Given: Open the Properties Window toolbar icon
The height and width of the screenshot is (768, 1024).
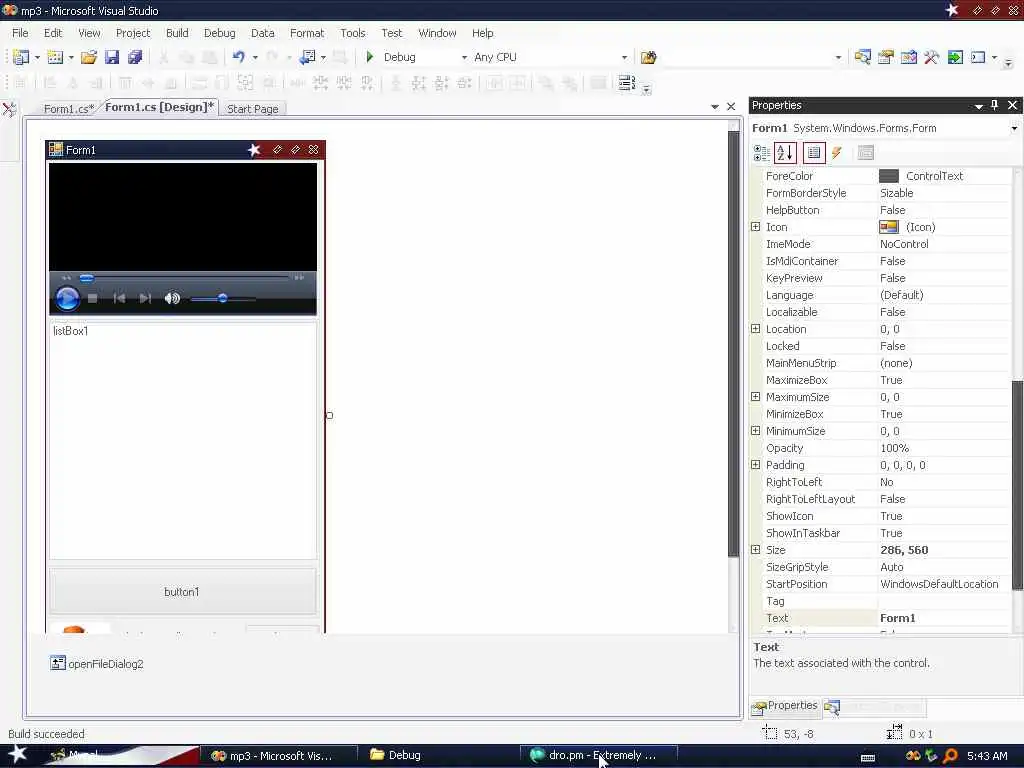Looking at the screenshot, I should tap(886, 57).
